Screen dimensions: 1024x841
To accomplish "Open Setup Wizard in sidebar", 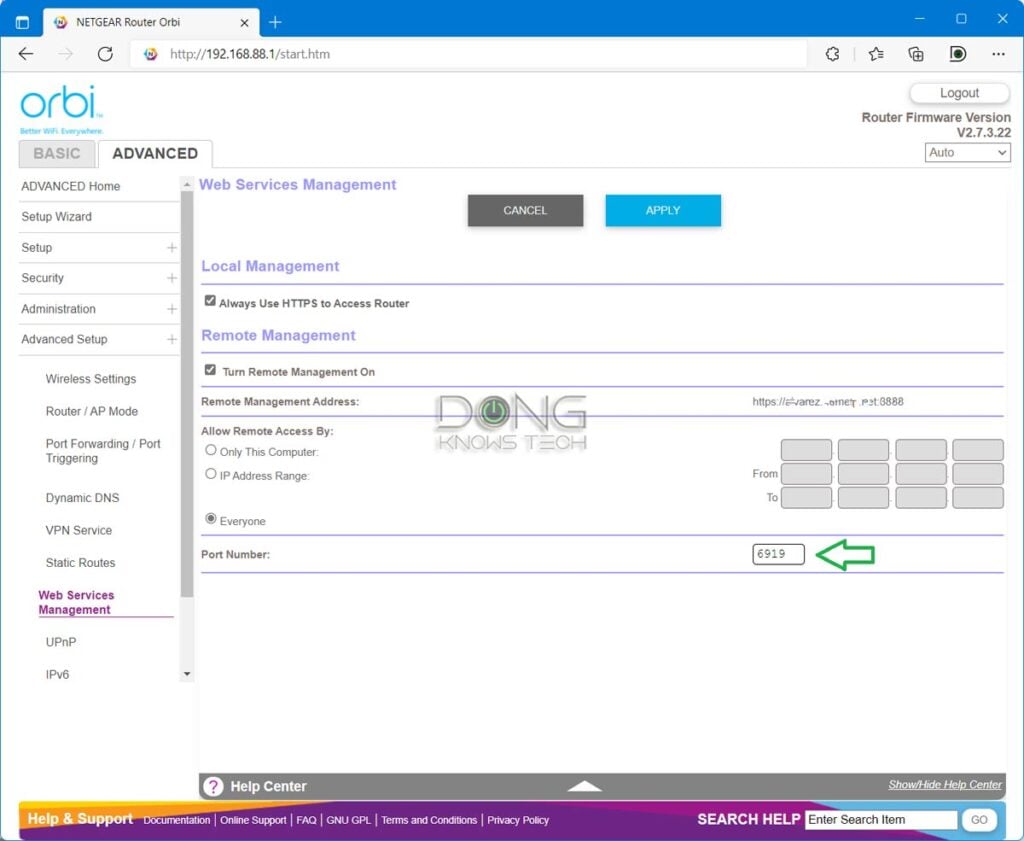I will point(56,217).
